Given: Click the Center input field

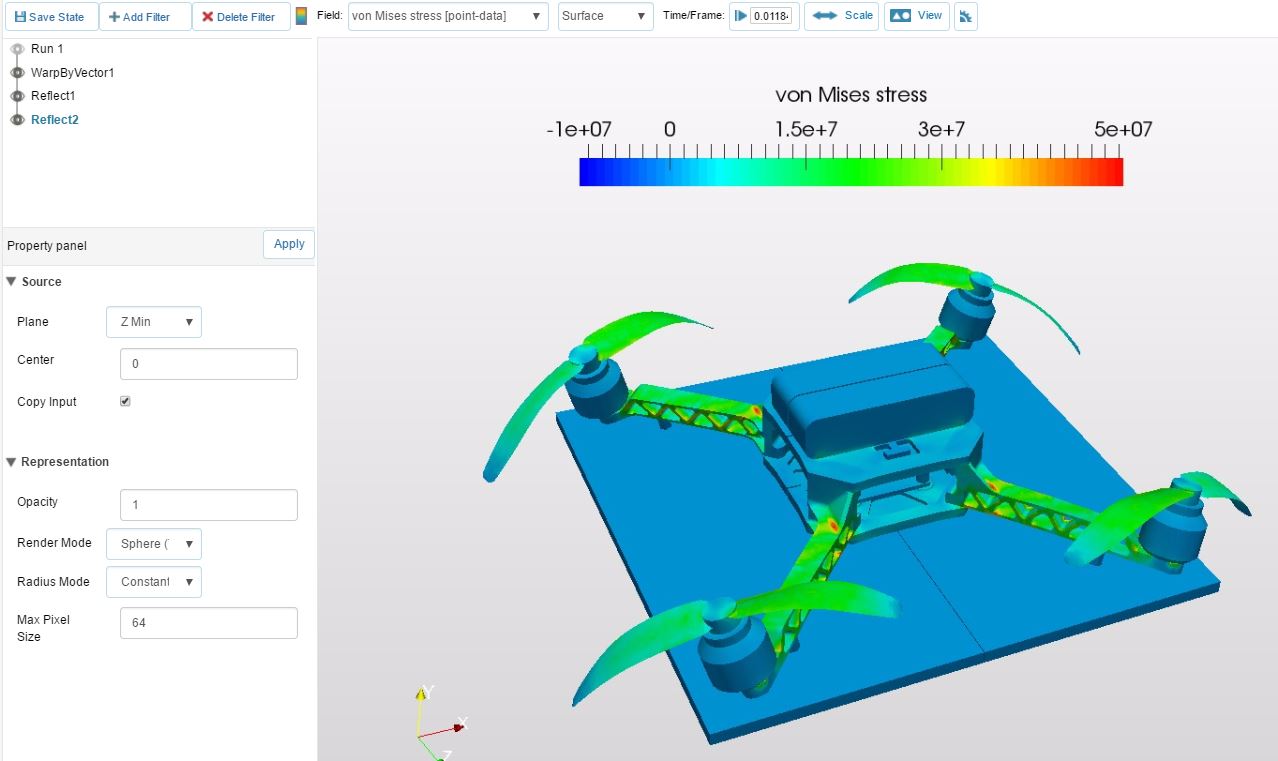Looking at the screenshot, I should (208, 364).
